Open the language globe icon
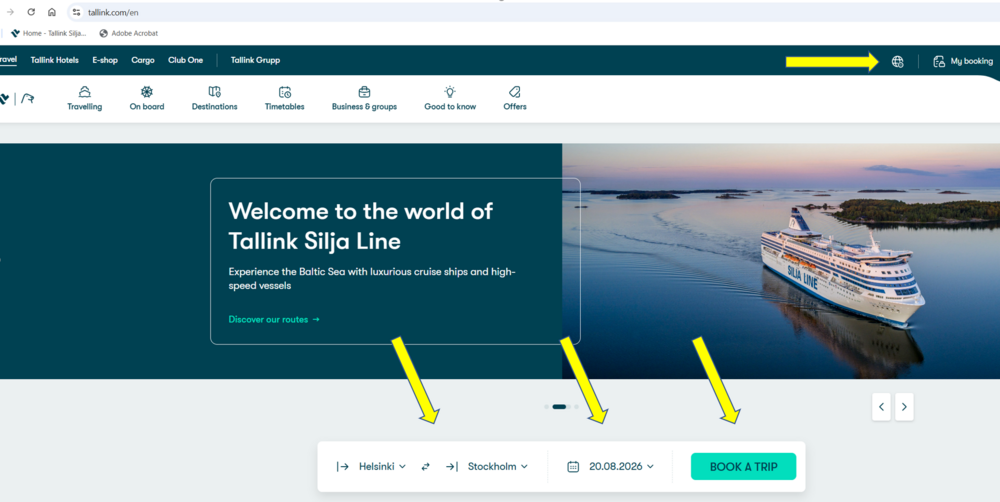1000x502 pixels. 897,62
